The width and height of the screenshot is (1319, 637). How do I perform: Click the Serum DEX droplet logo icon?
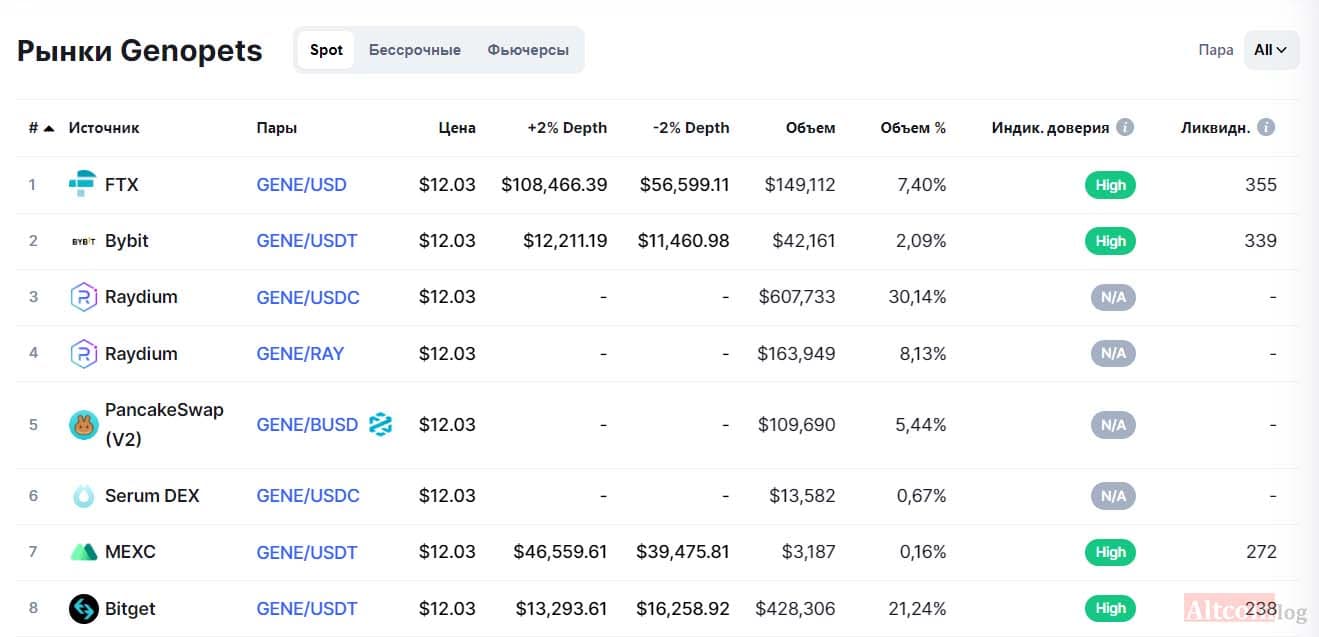(x=82, y=496)
